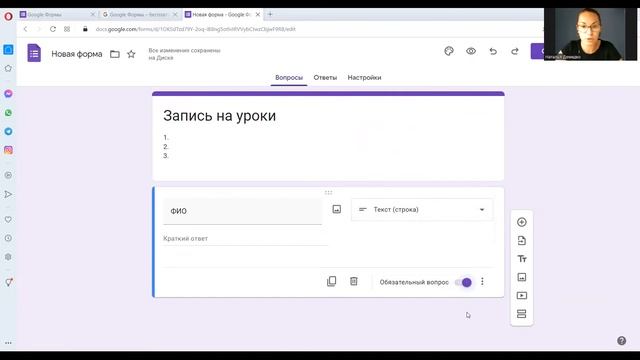
Task: Open more options for the question
Action: tap(482, 282)
